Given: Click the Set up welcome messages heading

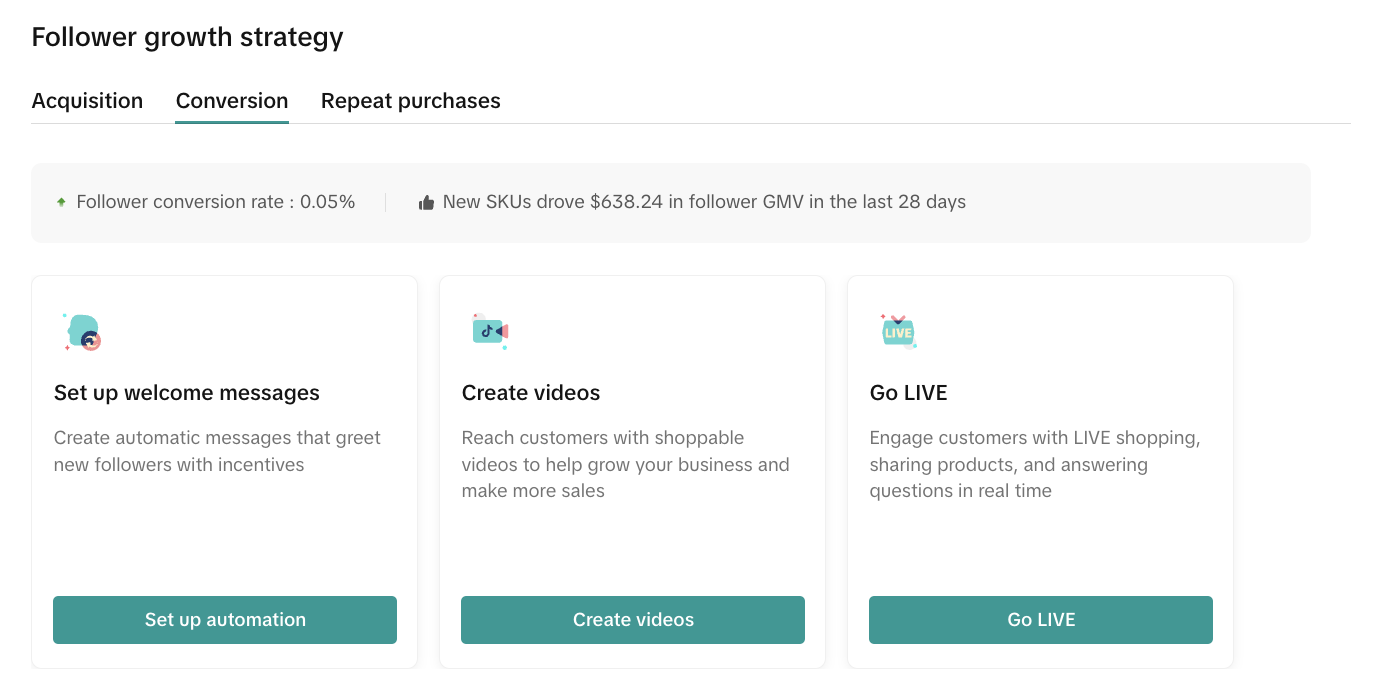Looking at the screenshot, I should [187, 393].
